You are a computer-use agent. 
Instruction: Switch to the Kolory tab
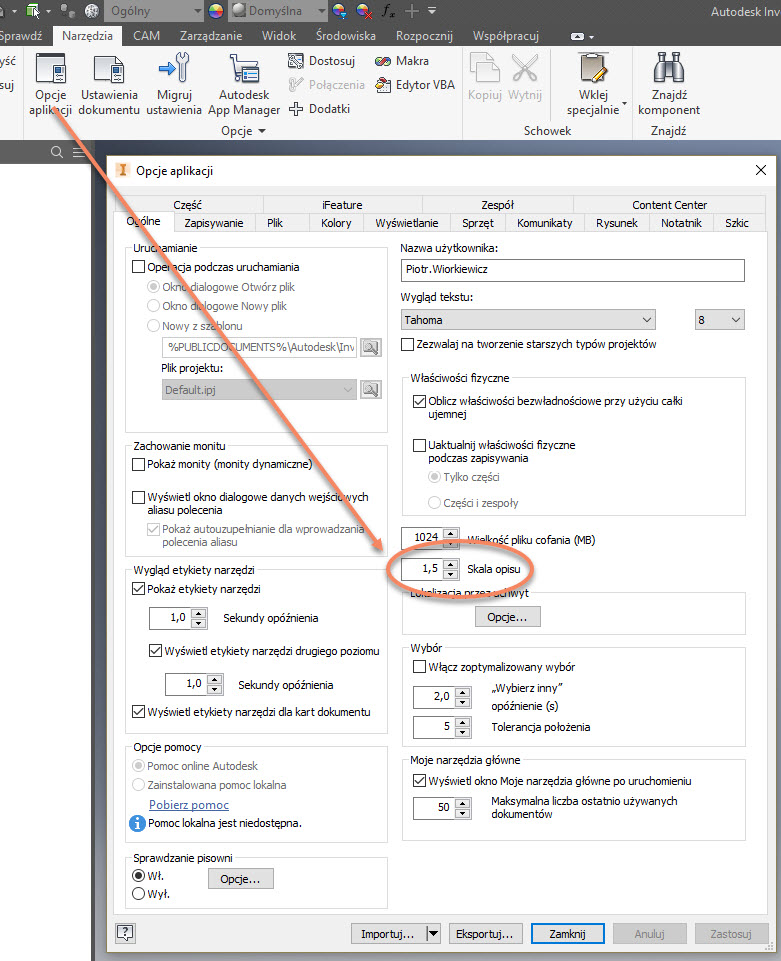[x=336, y=223]
